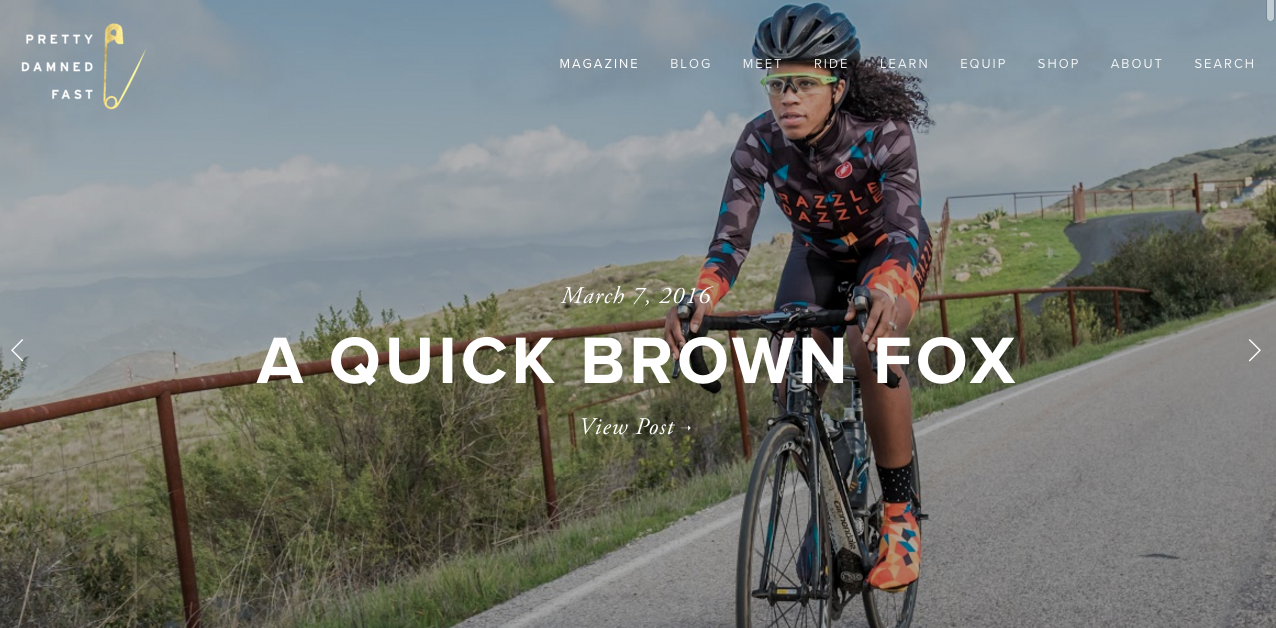This screenshot has height=628, width=1276.
Task: Open the View Post link
Action: [x=636, y=427]
